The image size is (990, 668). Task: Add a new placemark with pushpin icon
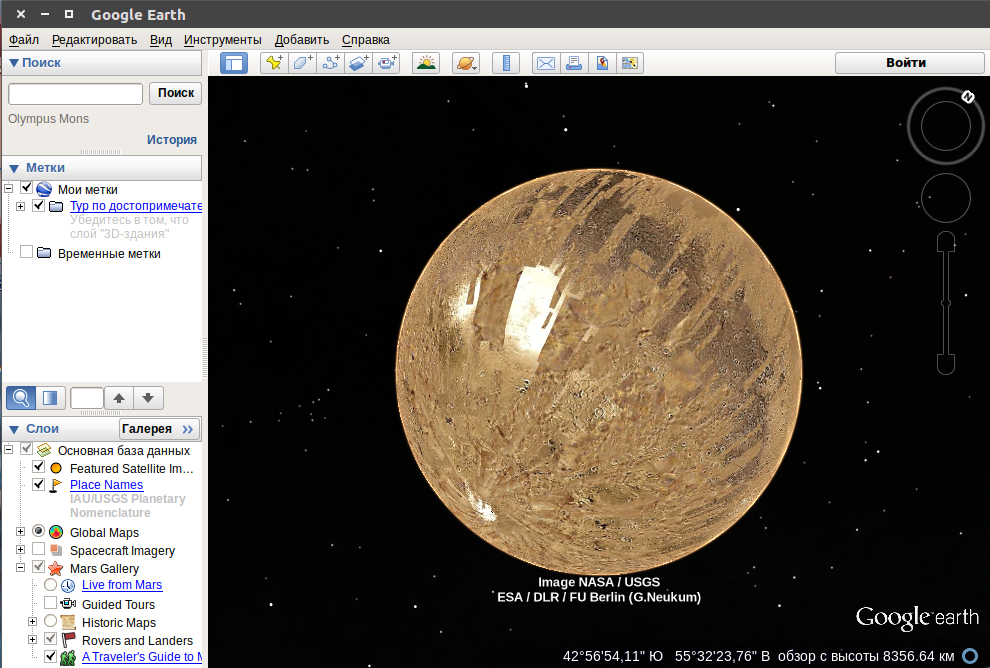pyautogui.click(x=274, y=63)
